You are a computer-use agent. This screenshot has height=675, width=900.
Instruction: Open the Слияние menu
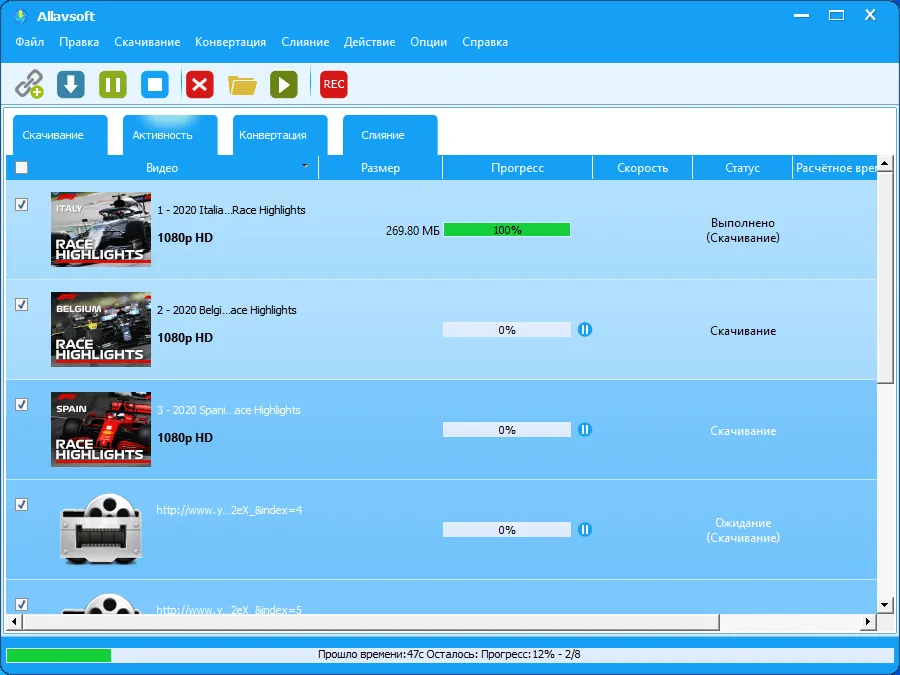pyautogui.click(x=305, y=42)
